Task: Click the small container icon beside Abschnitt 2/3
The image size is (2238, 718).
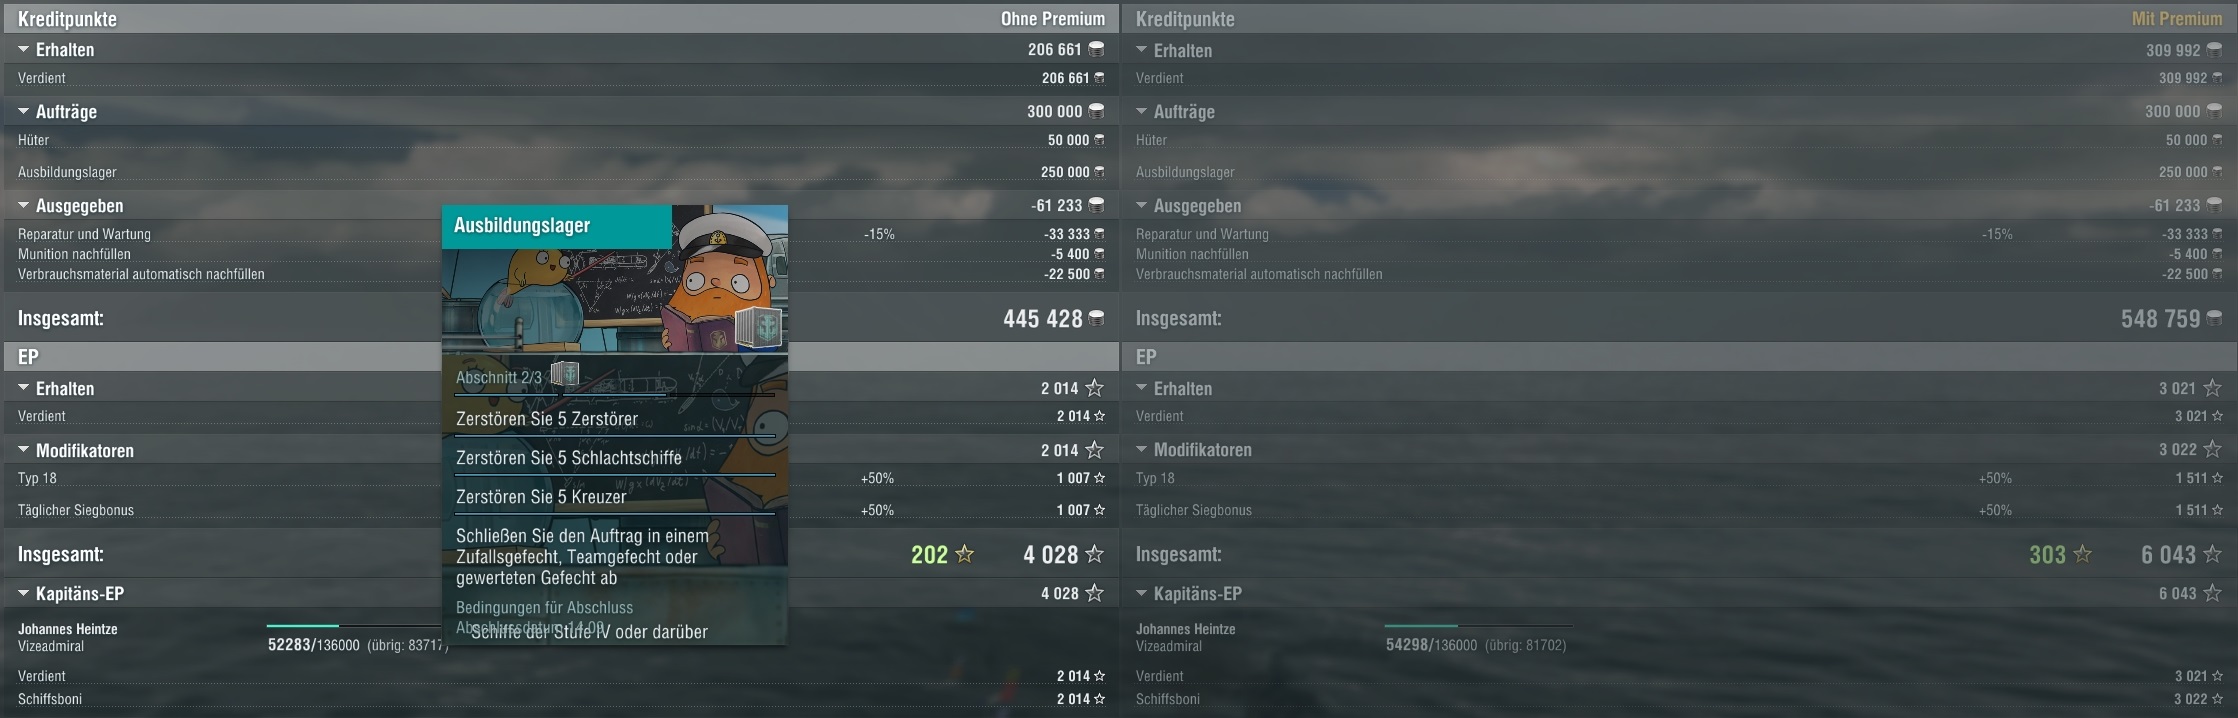Action: point(565,375)
